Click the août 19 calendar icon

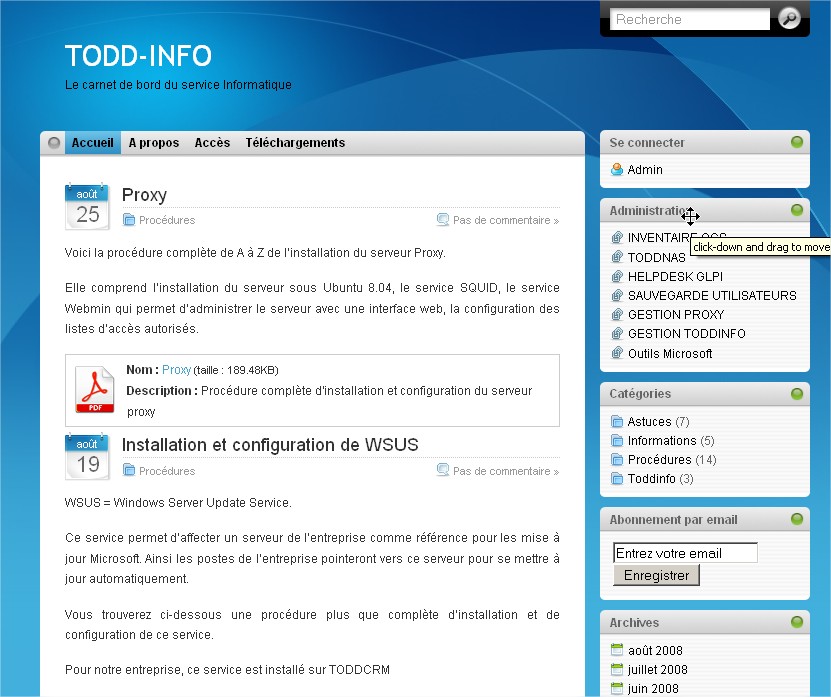click(x=87, y=456)
